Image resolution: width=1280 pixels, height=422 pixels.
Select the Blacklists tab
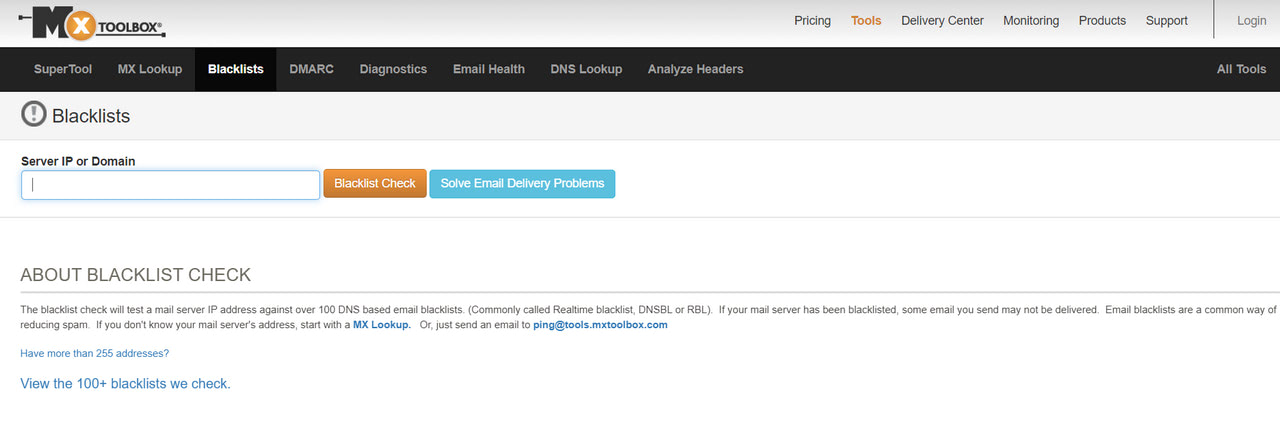click(236, 69)
